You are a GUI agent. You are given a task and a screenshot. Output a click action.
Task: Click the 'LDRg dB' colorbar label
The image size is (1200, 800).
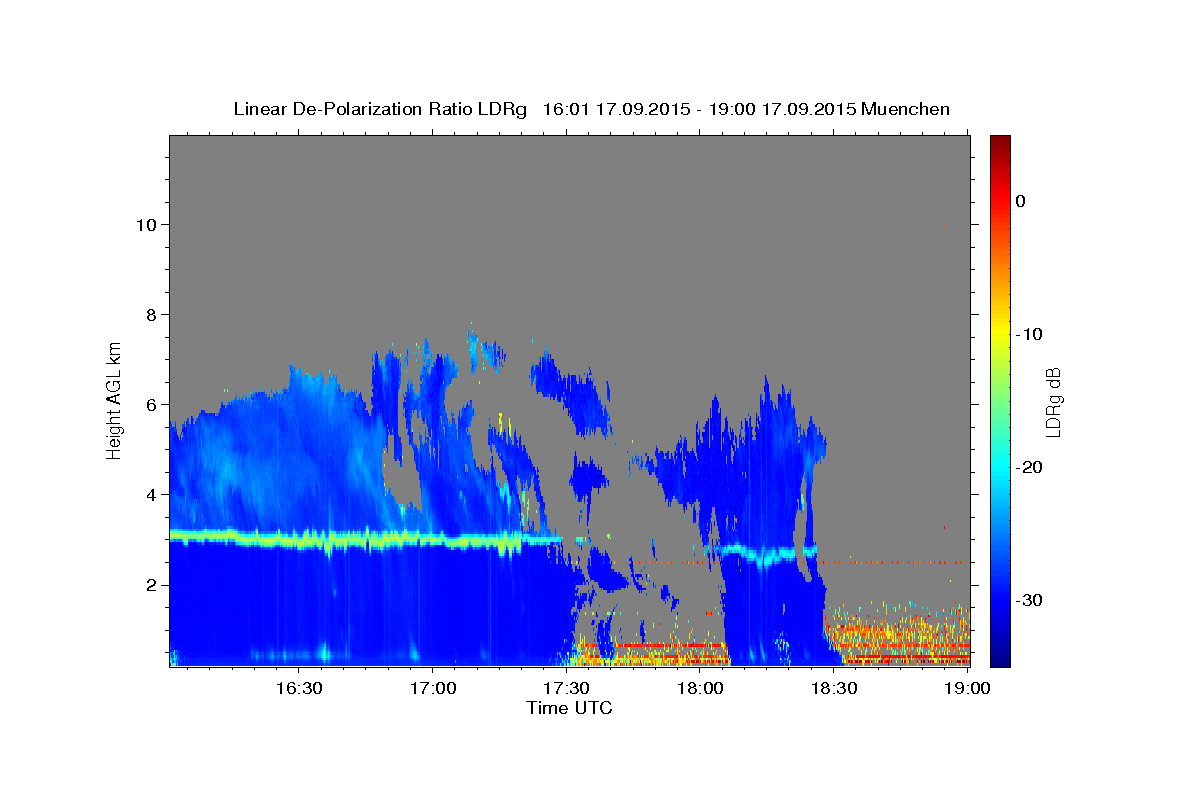(1052, 402)
